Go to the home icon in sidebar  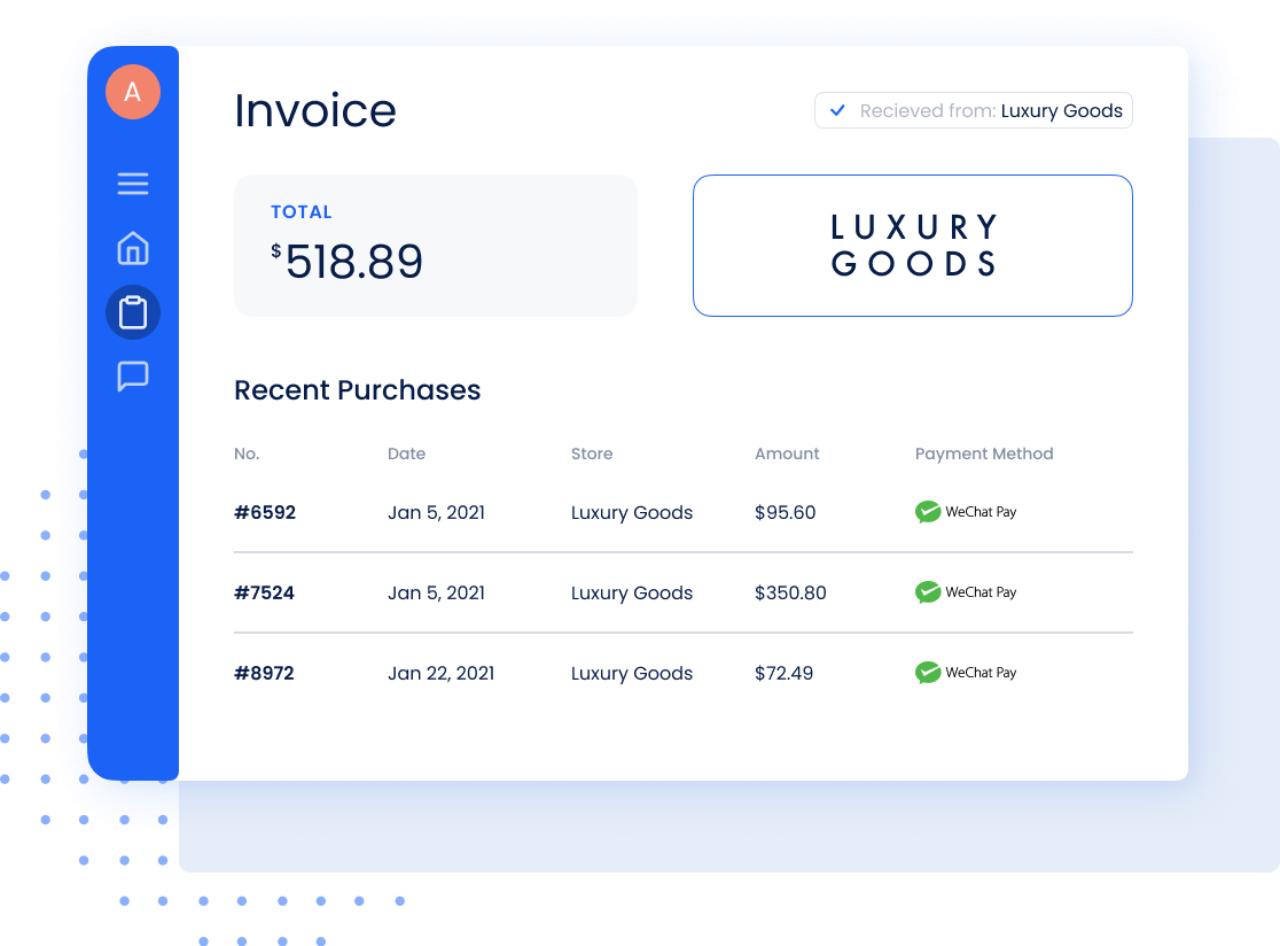[x=133, y=247]
